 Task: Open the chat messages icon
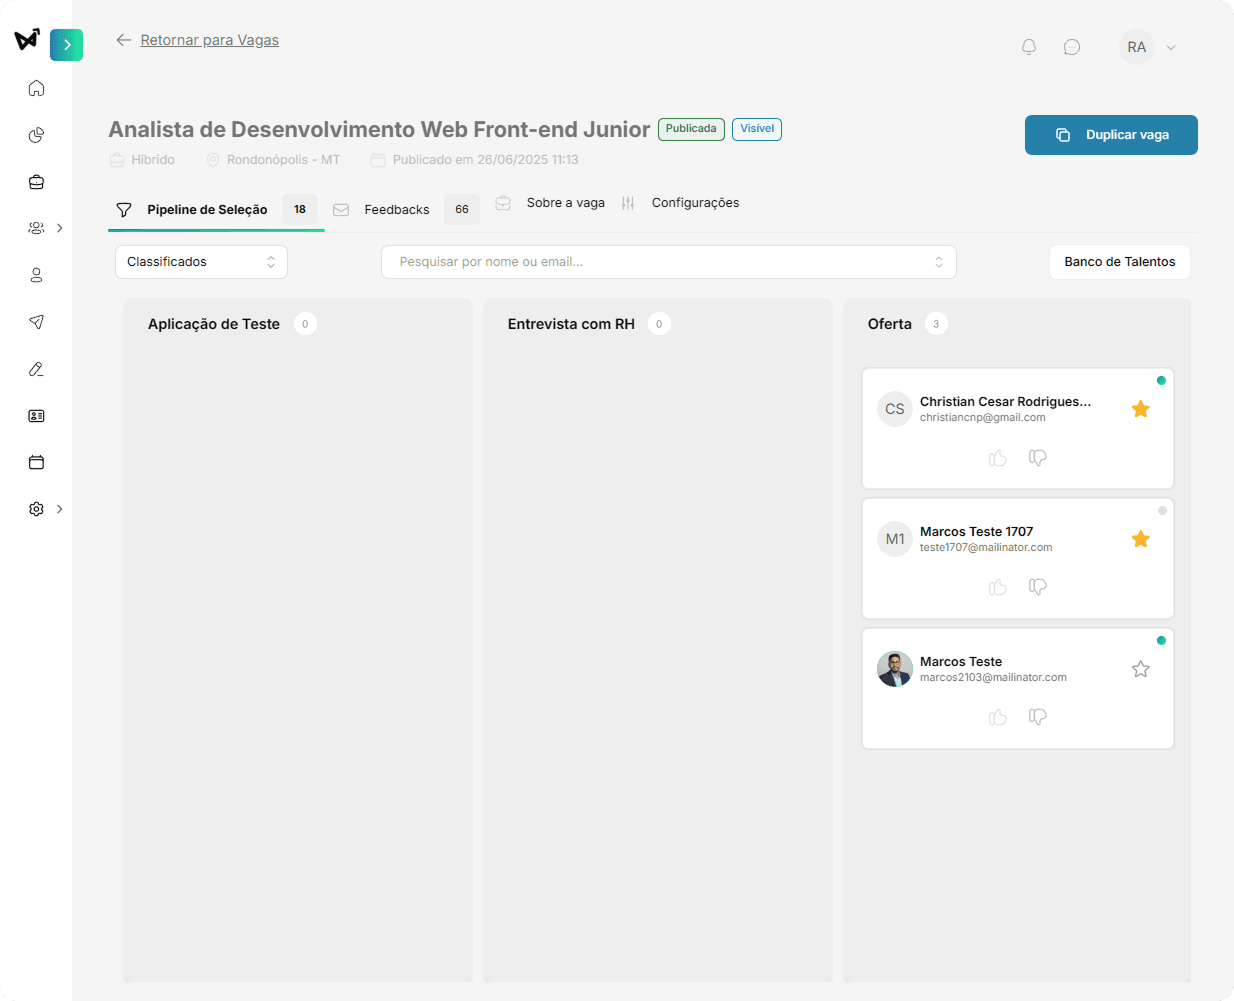click(1072, 47)
